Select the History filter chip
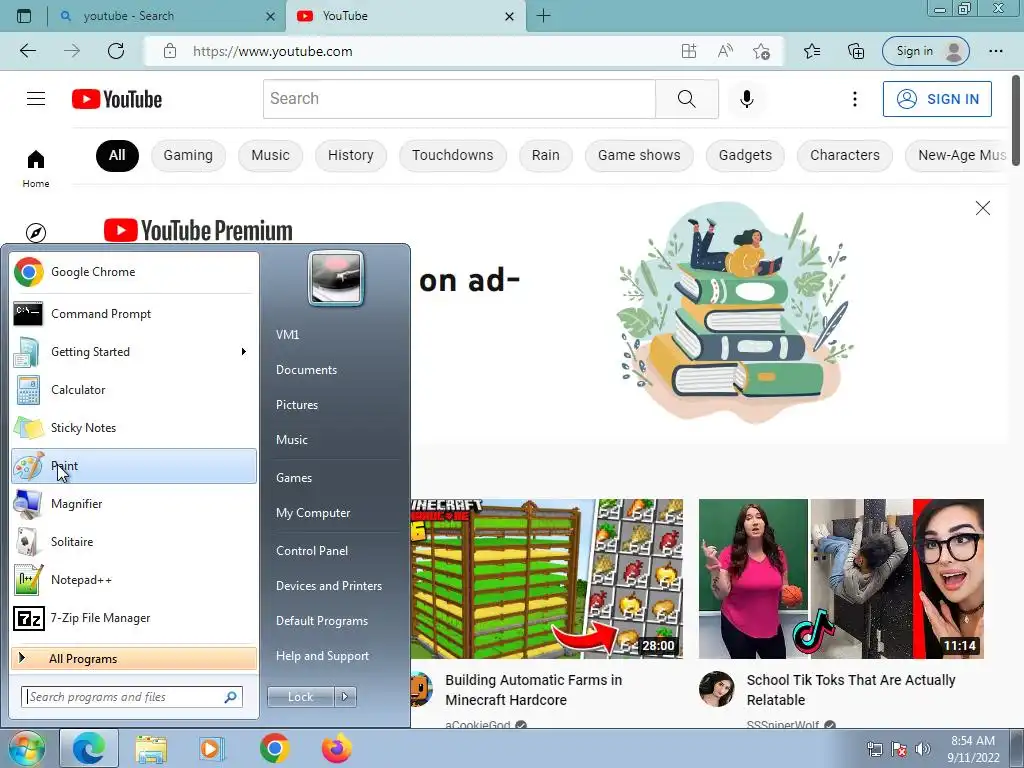1024x768 pixels. click(x=351, y=155)
